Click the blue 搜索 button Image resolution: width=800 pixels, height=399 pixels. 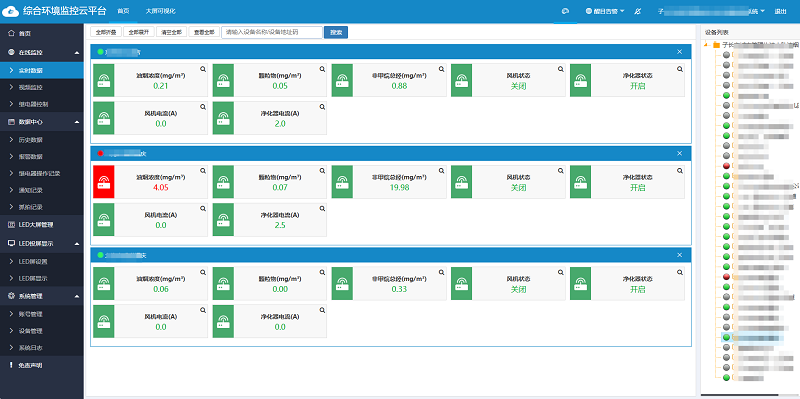[336, 32]
